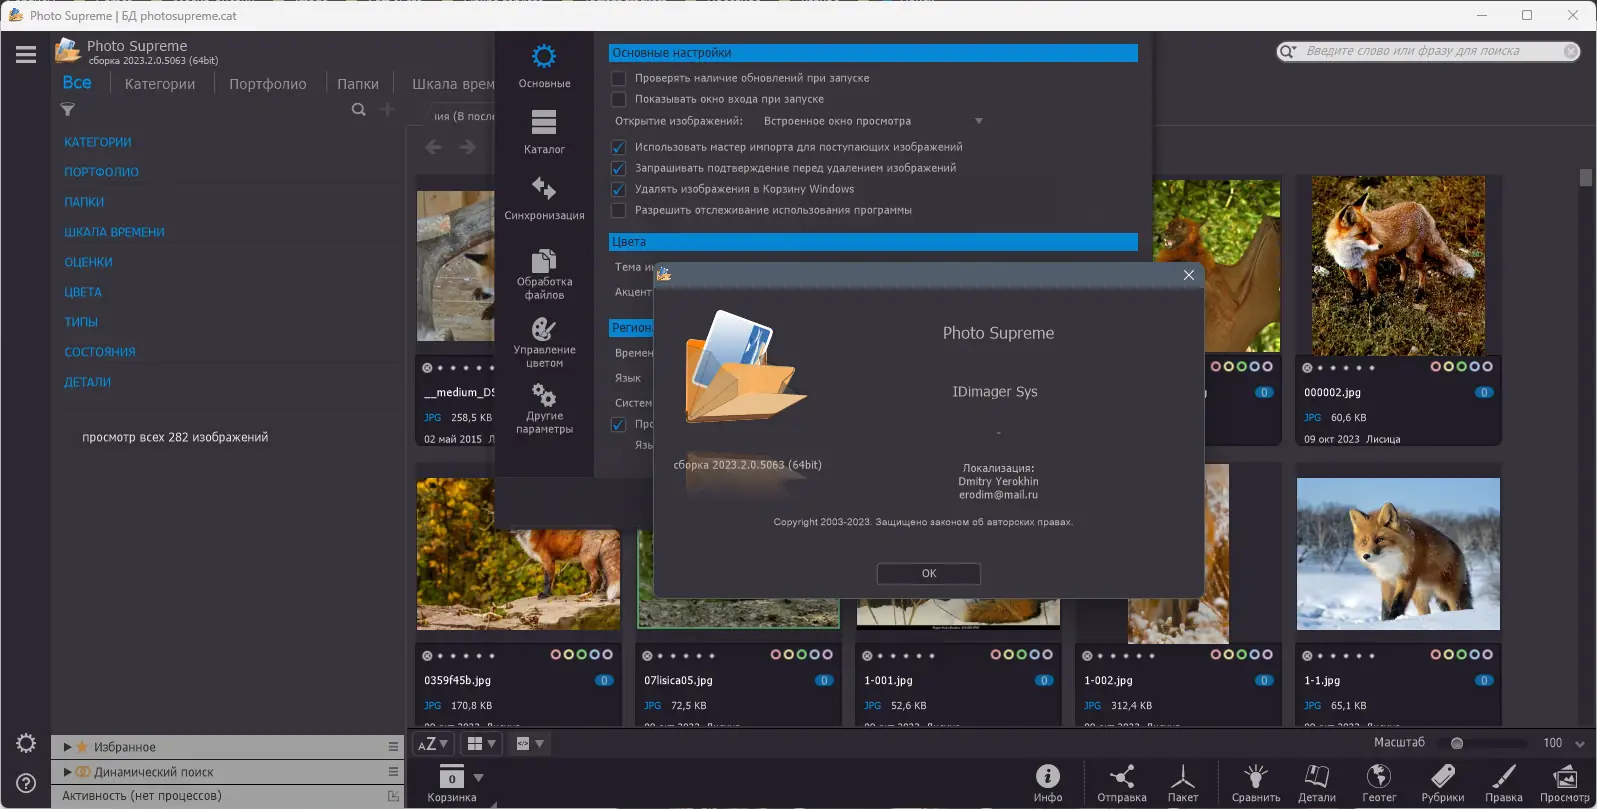Image resolution: width=1597 pixels, height=809 pixels.
Task: Click the catalog search magnifier icon
Action: [x=358, y=110]
